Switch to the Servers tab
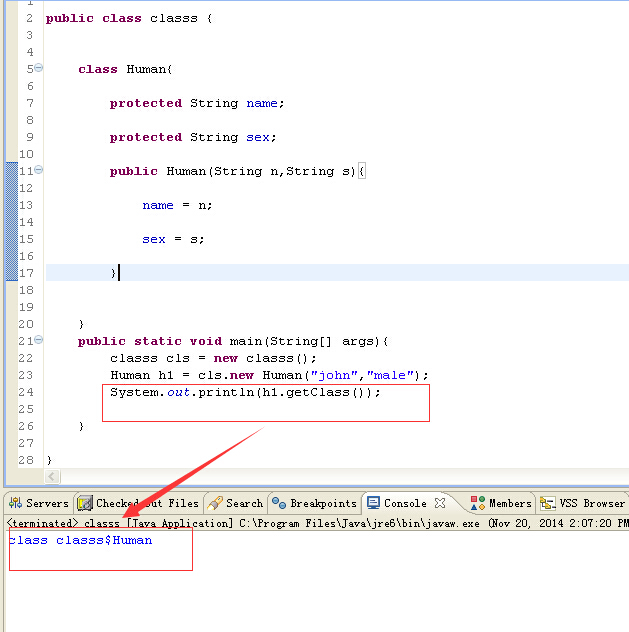The width and height of the screenshot is (629, 632). point(39,503)
